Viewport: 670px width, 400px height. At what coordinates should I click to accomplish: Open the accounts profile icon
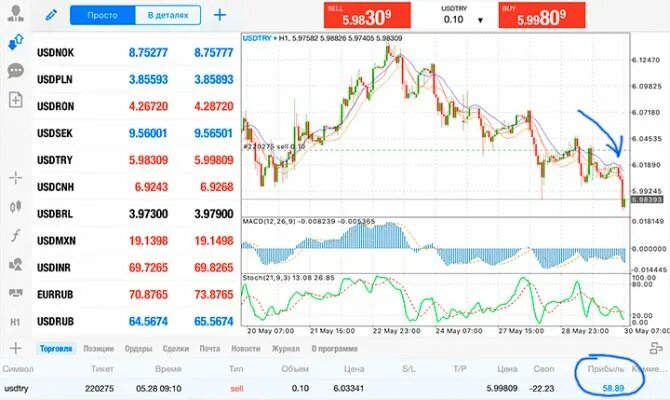click(15, 13)
